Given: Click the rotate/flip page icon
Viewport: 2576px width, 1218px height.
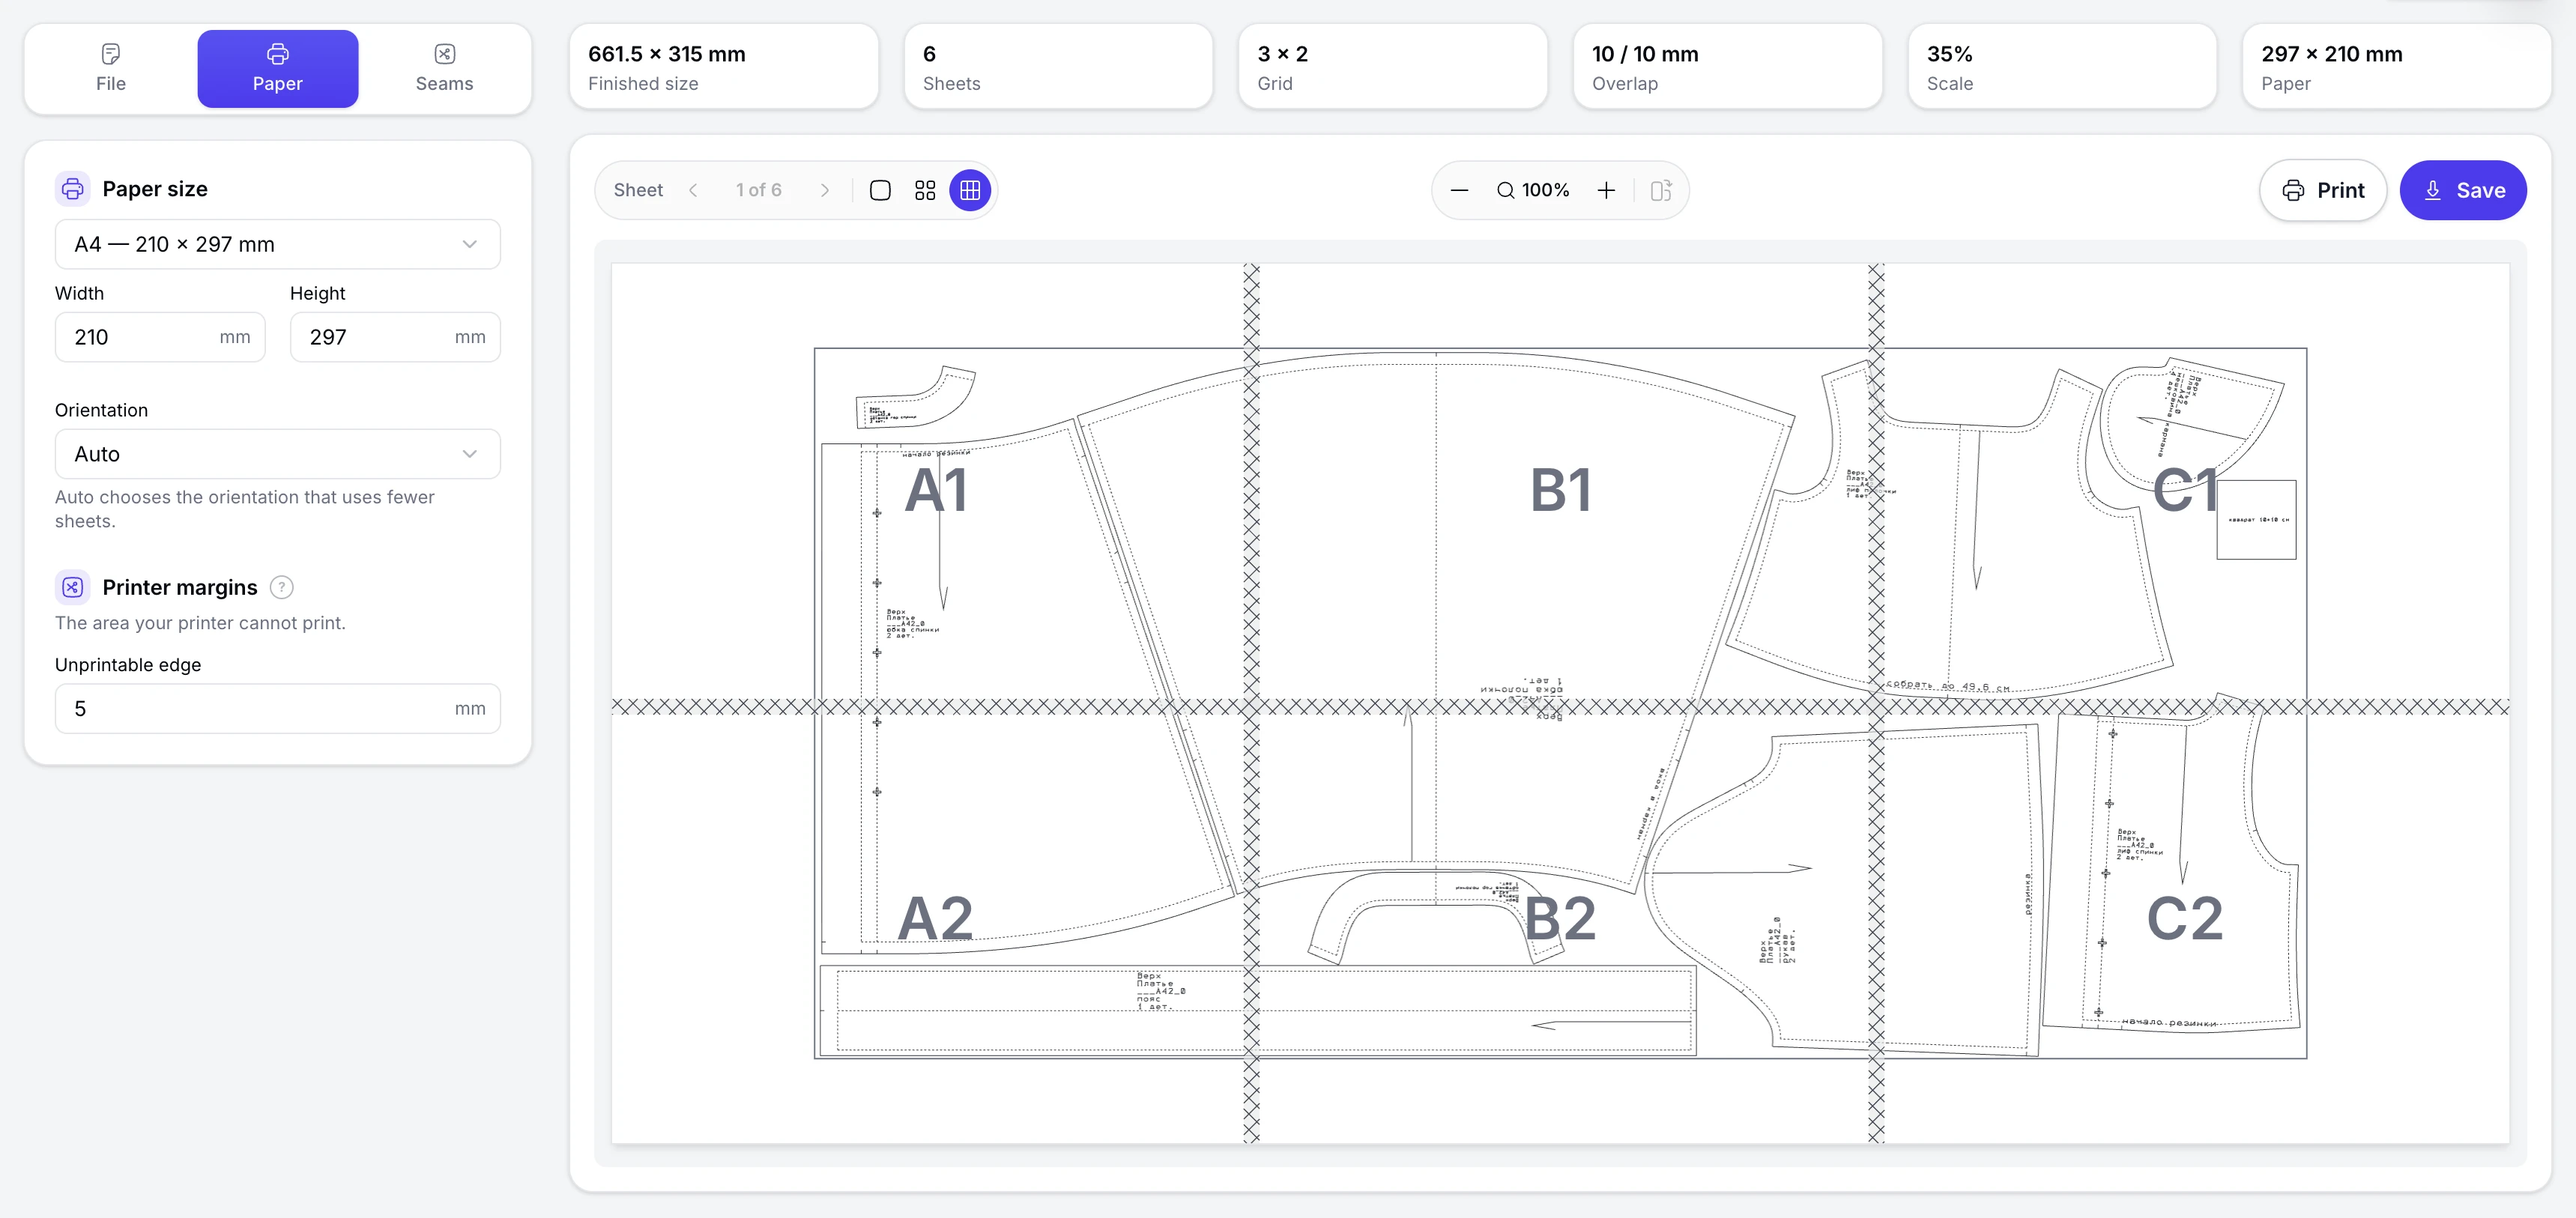Looking at the screenshot, I should 1661,190.
